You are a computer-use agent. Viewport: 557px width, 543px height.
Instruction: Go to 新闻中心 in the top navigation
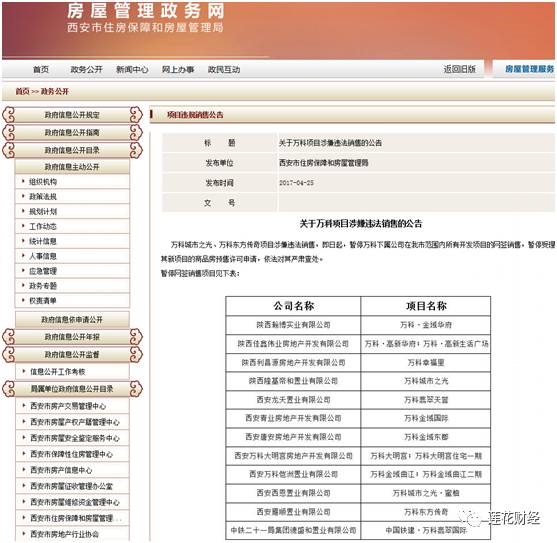click(132, 69)
